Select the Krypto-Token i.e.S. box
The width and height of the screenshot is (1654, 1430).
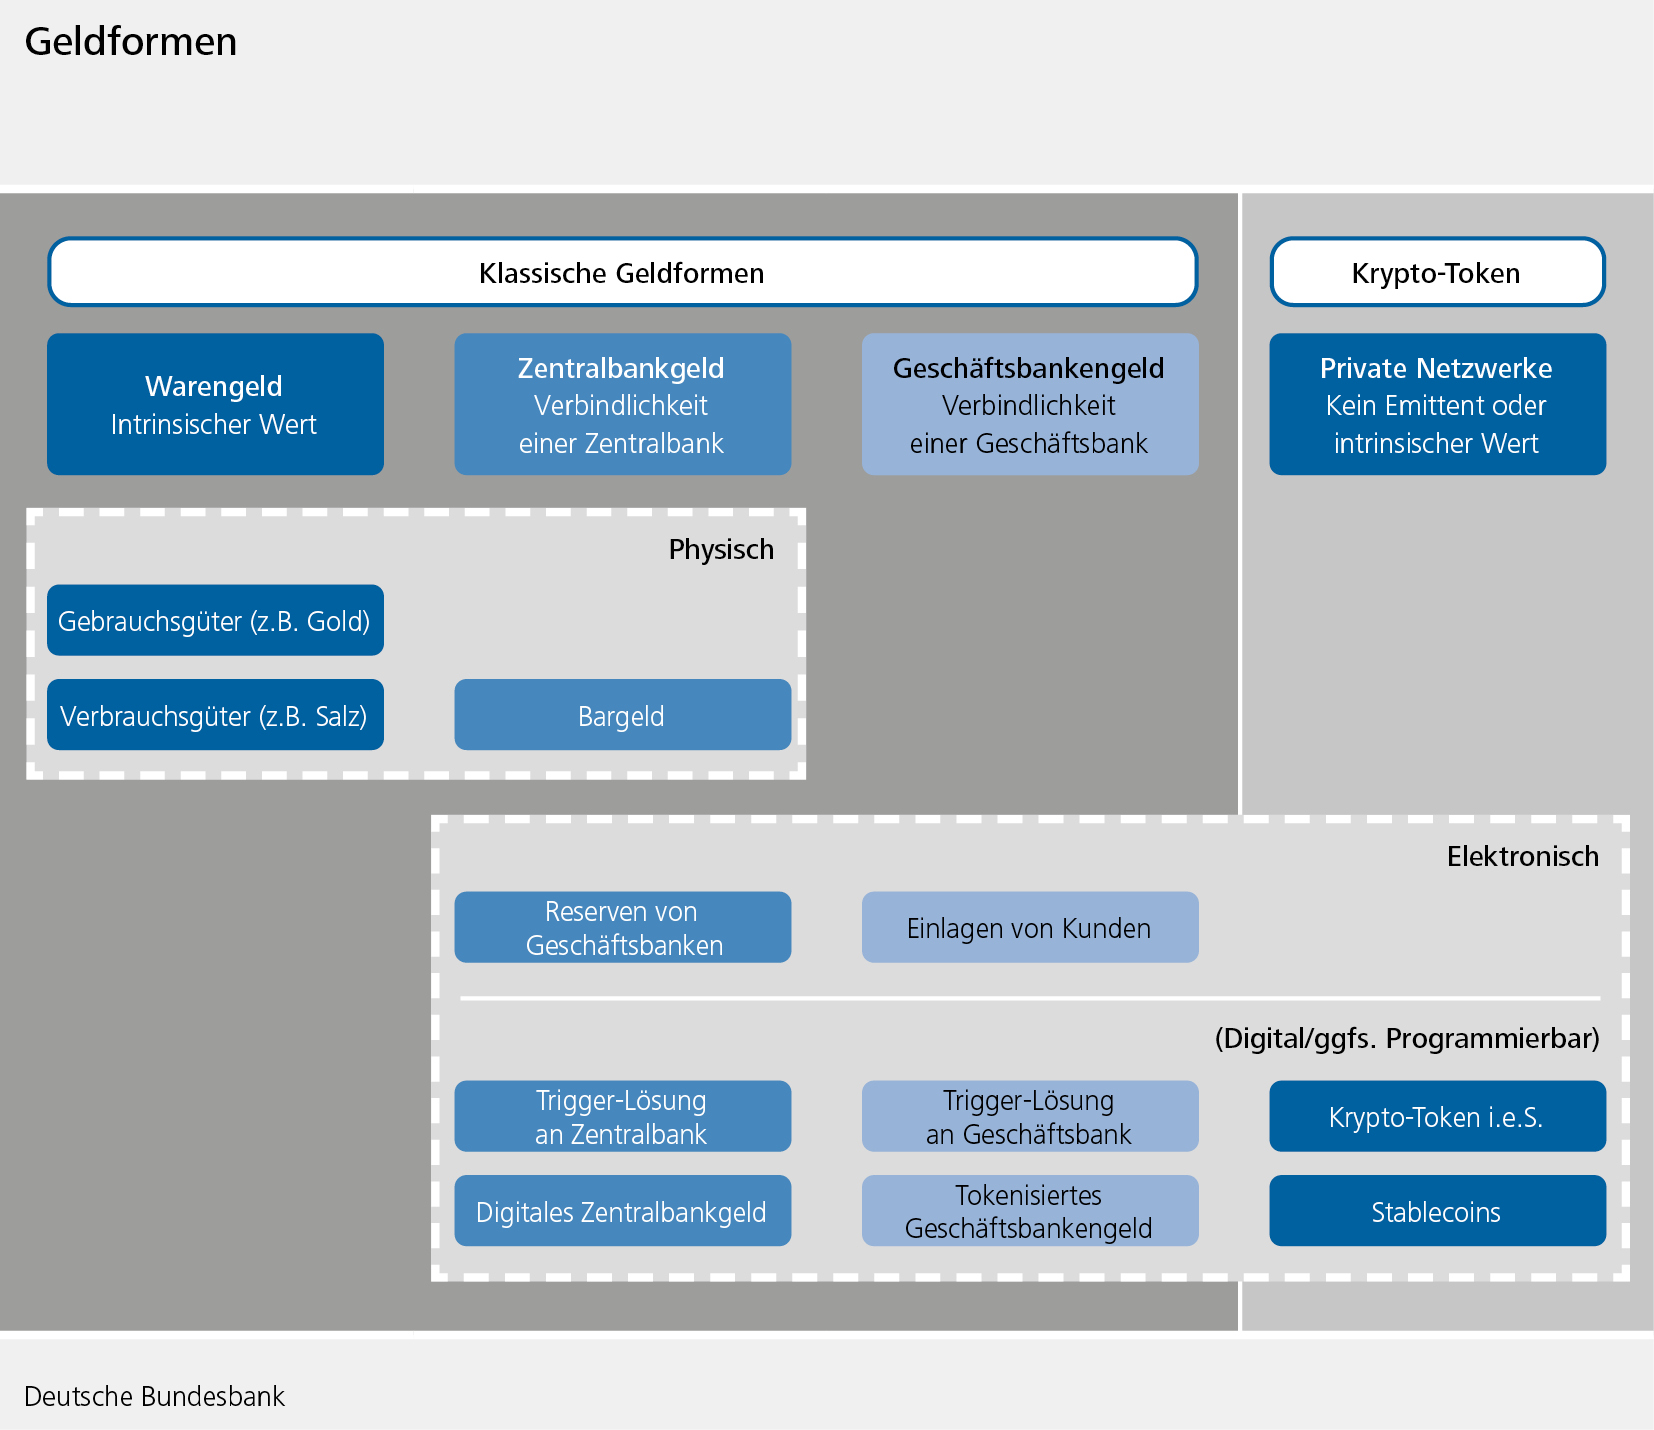1437,1116
